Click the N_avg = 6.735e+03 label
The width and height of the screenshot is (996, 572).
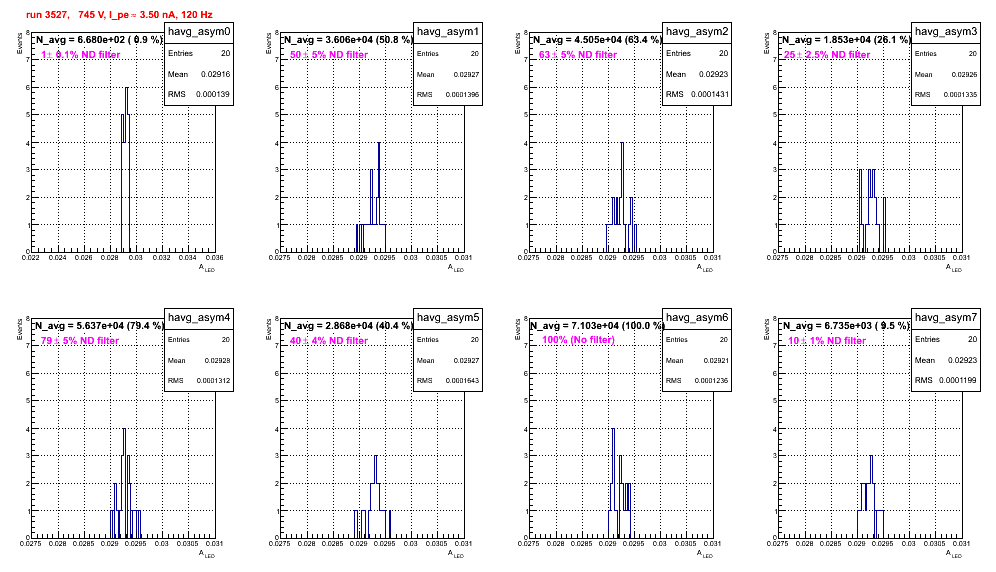[x=846, y=325]
